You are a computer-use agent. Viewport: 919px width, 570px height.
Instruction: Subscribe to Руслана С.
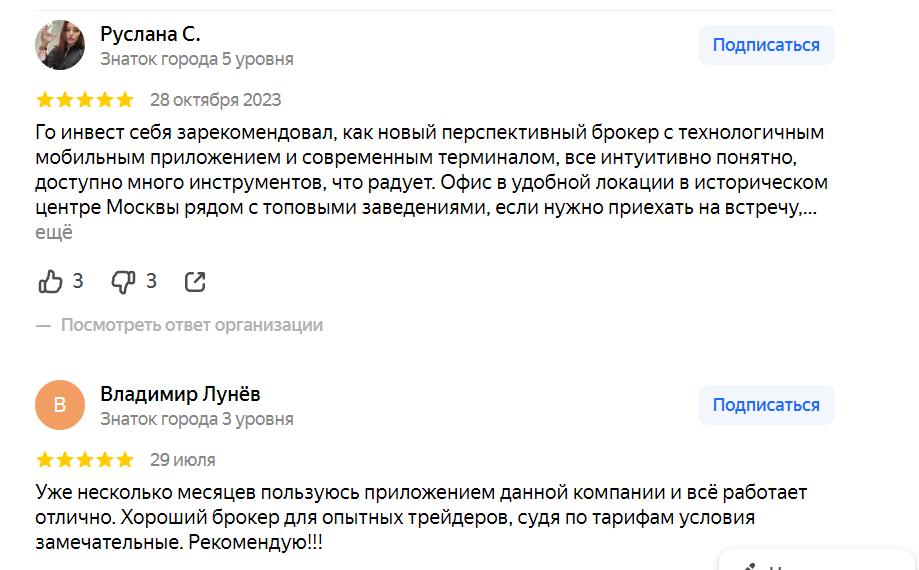765,45
